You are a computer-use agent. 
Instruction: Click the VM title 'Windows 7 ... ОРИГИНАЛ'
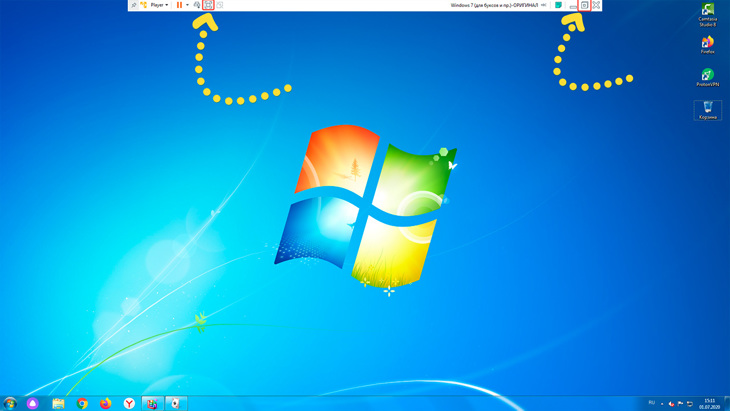pyautogui.click(x=494, y=5)
